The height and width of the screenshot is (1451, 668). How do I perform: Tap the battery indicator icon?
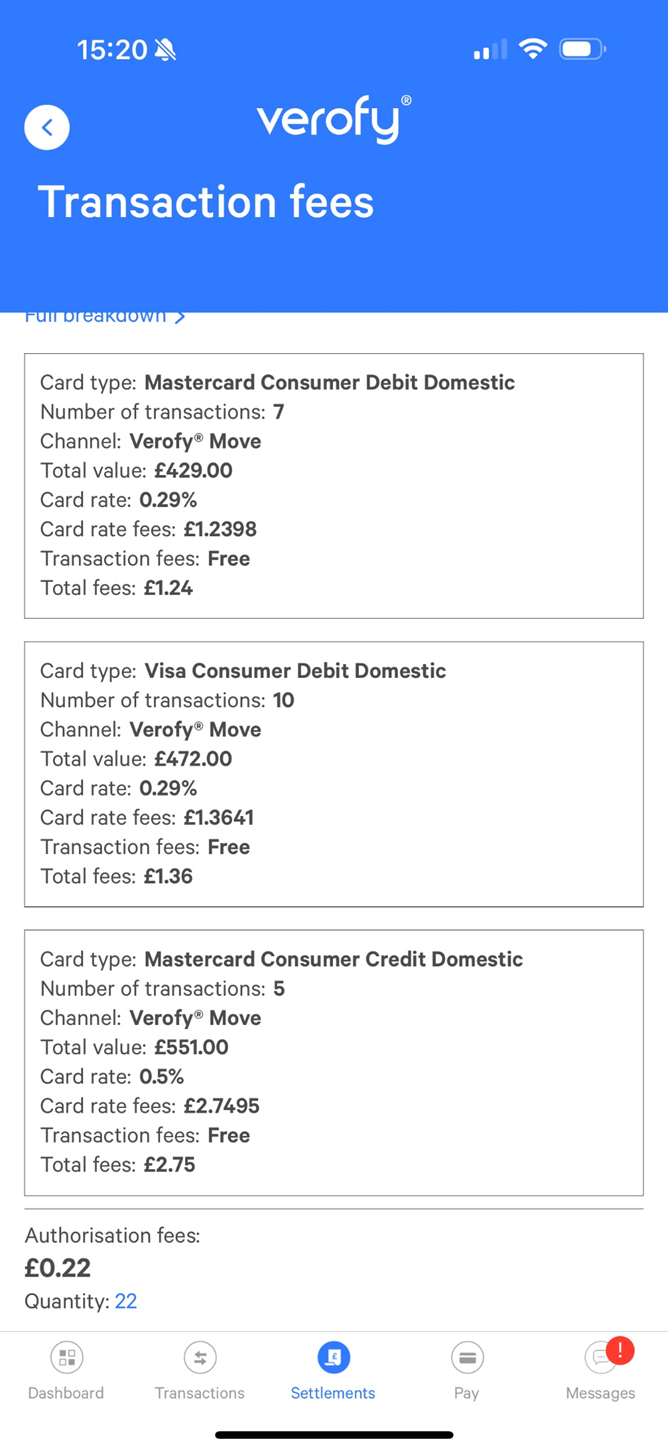[x=582, y=49]
